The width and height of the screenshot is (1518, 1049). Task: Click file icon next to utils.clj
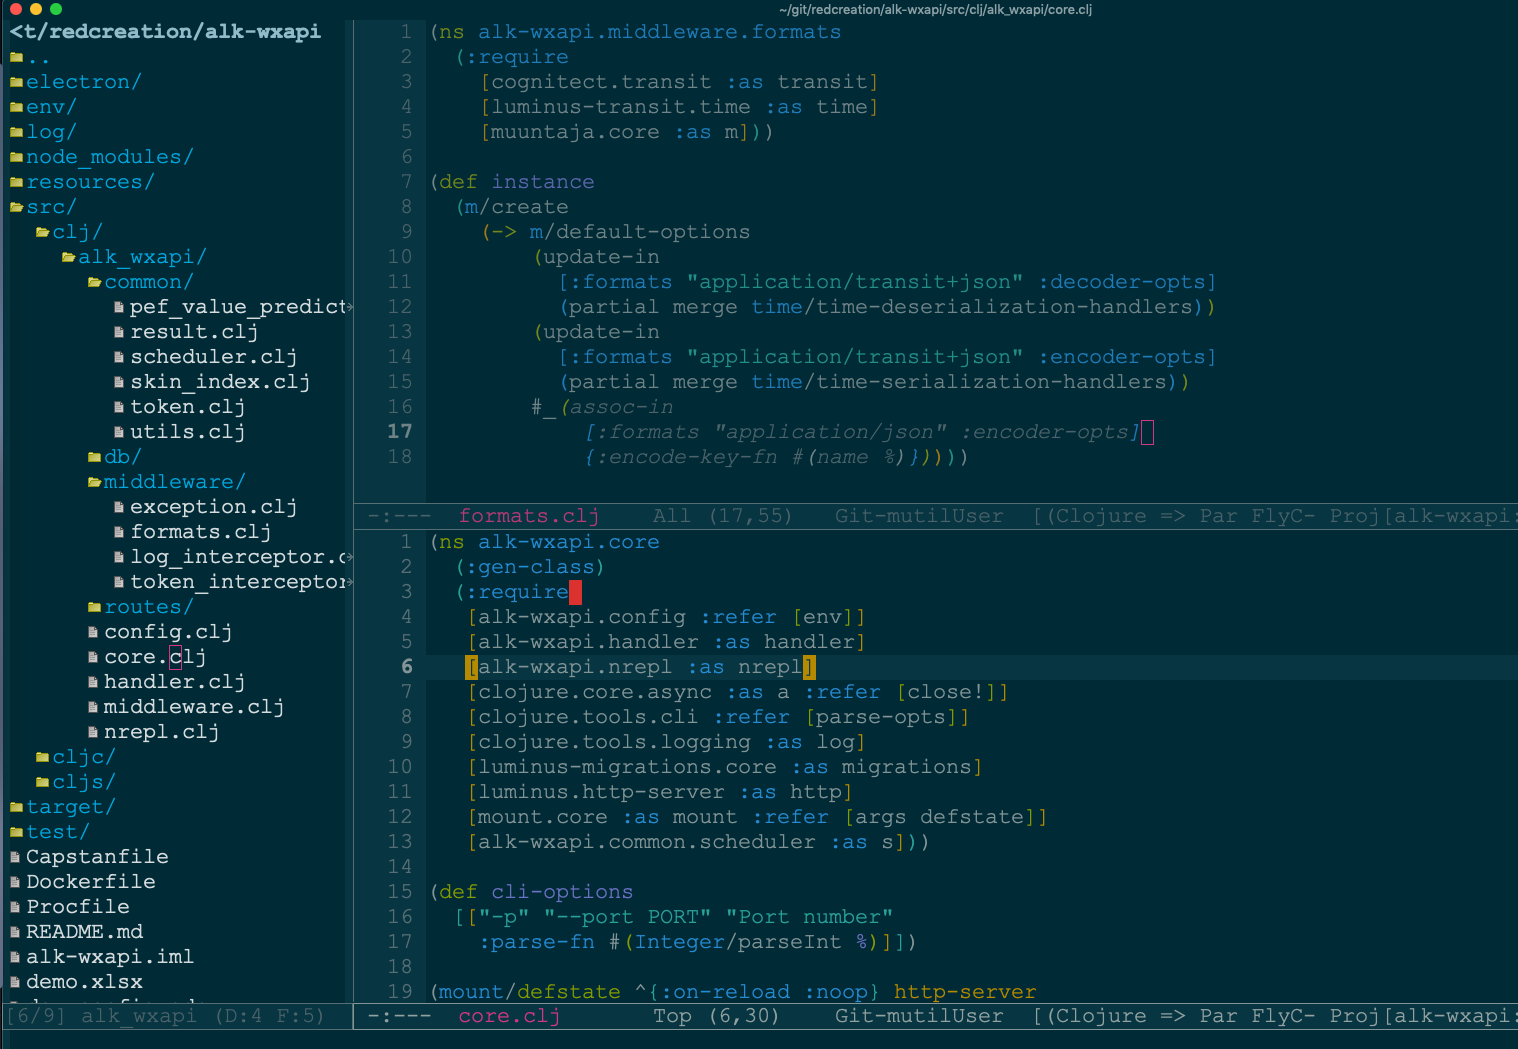point(120,432)
